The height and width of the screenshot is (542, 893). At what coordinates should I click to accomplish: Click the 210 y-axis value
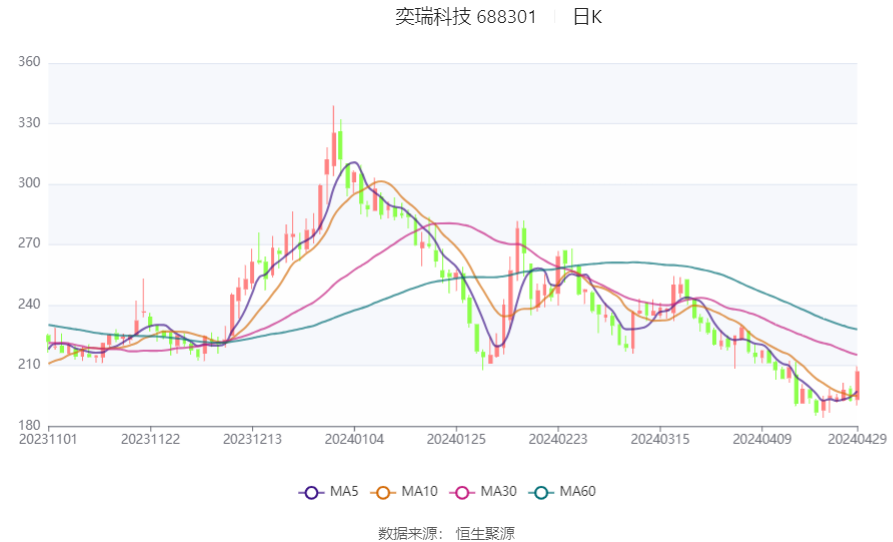point(29,364)
